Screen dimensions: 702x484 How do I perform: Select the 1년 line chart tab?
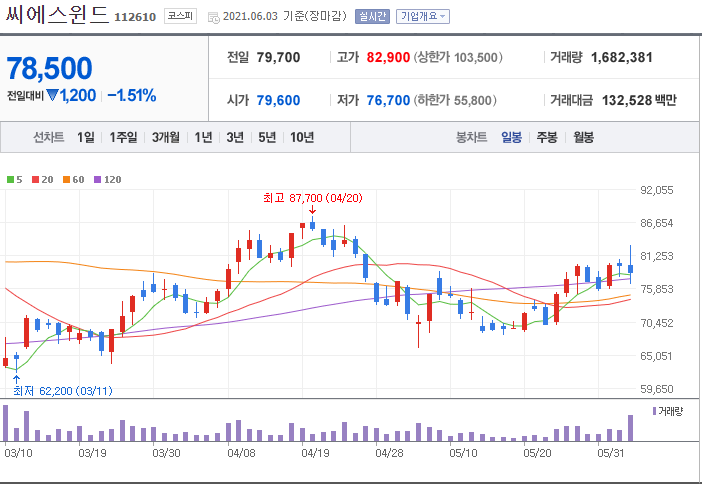coord(203,137)
